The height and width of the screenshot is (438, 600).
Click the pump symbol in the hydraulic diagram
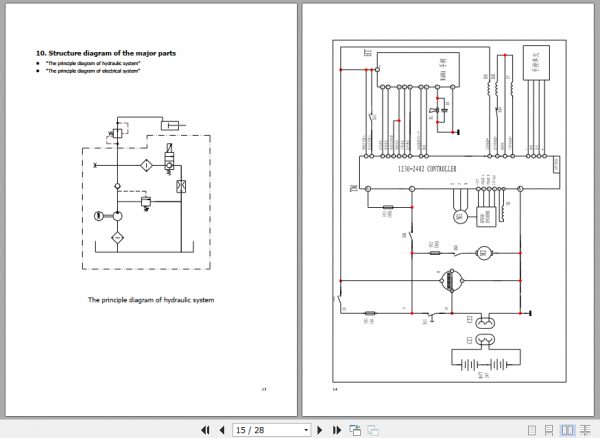(x=117, y=216)
